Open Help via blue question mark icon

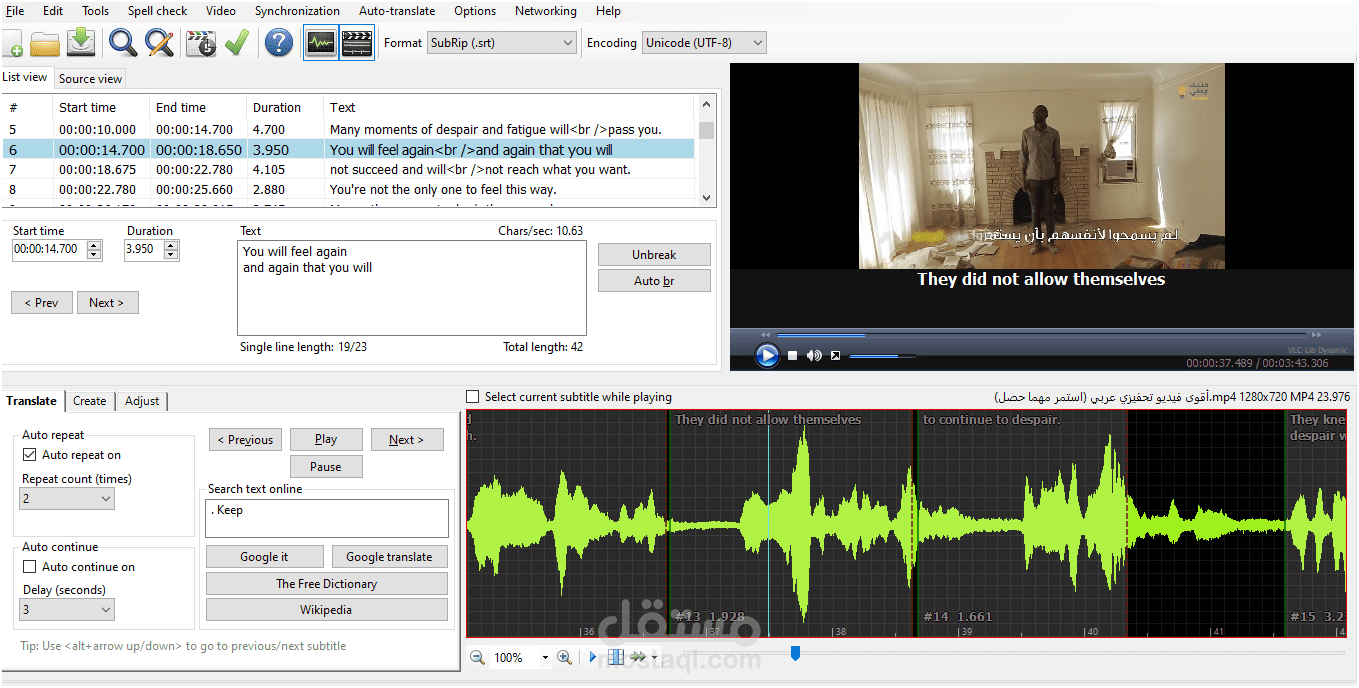tap(279, 43)
